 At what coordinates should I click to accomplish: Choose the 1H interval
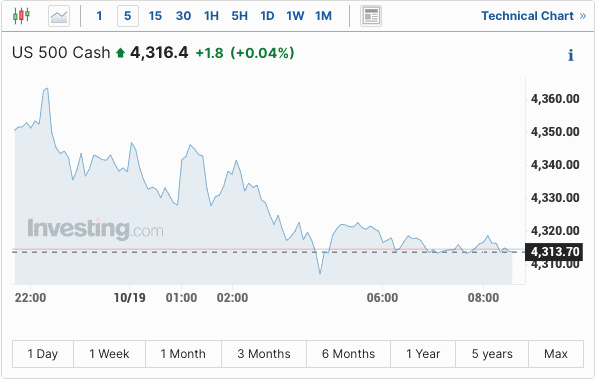pos(211,16)
